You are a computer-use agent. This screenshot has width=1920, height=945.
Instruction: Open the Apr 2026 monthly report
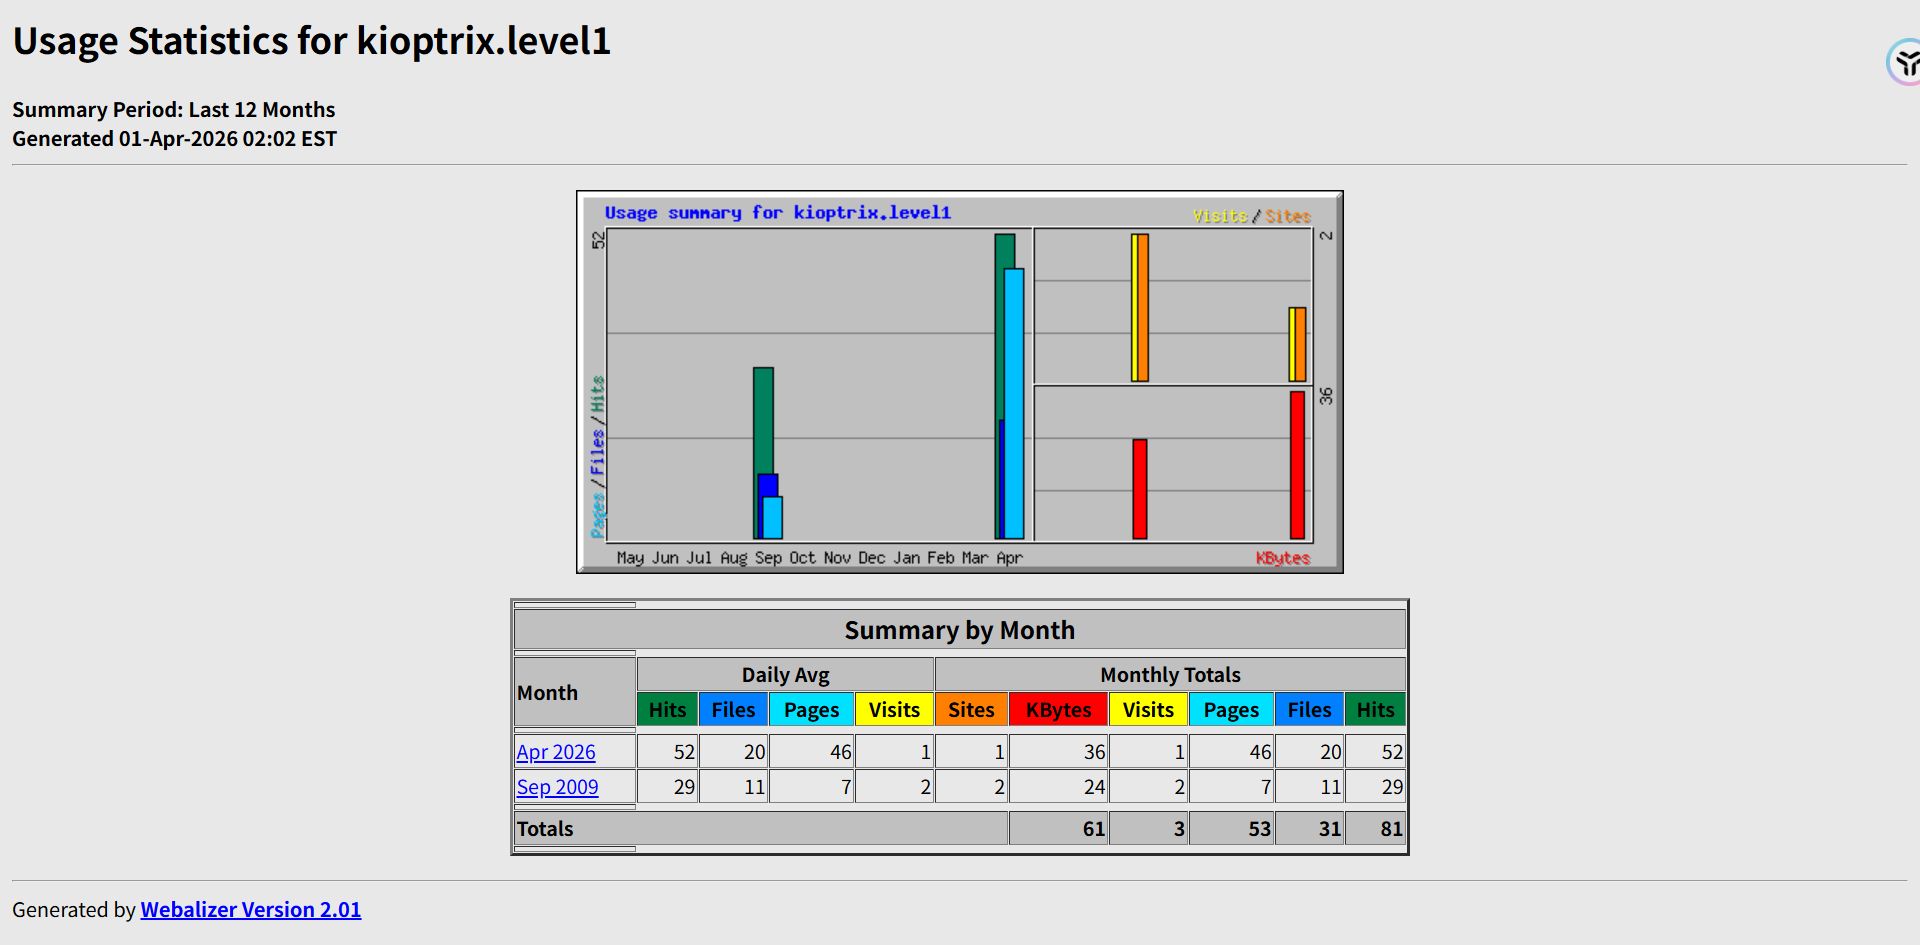(x=556, y=752)
